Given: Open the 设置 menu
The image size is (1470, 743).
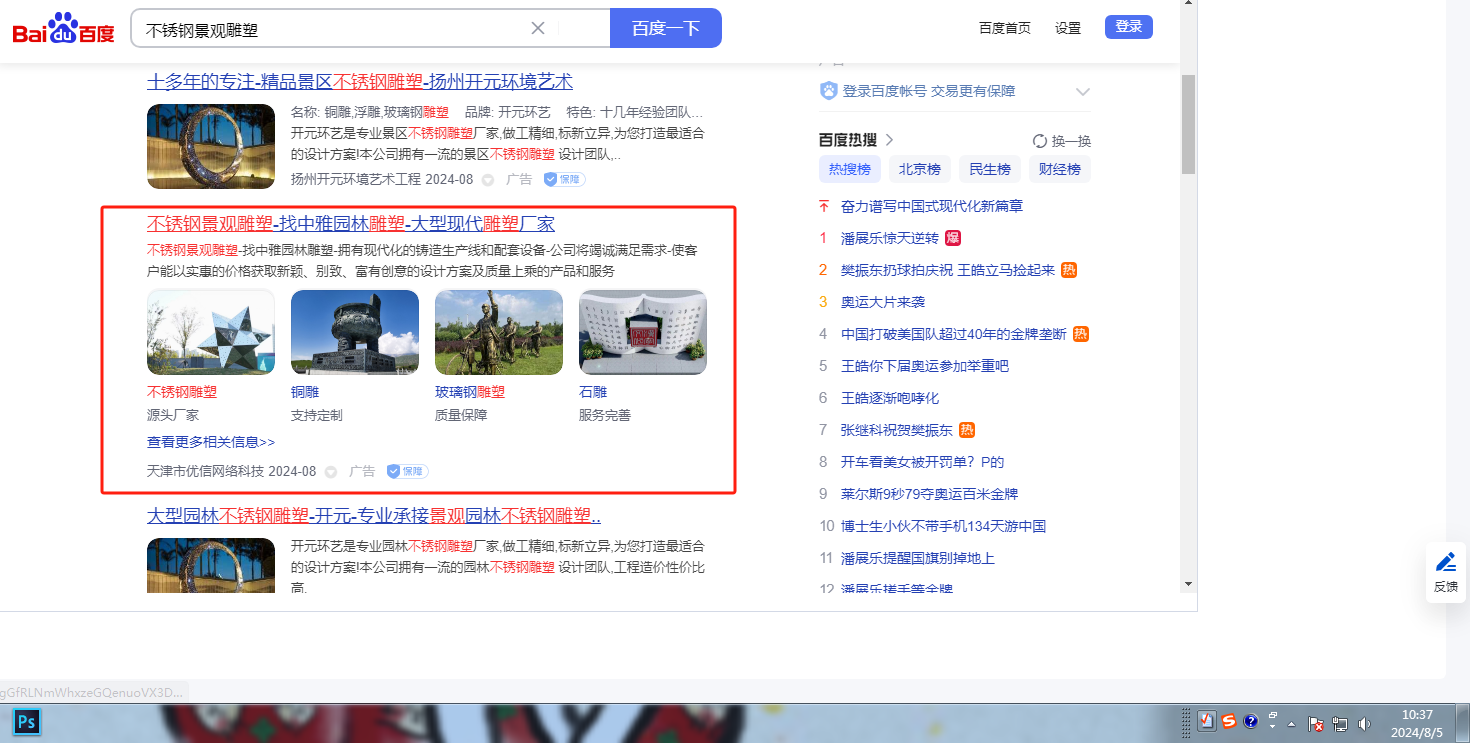Looking at the screenshot, I should click(x=1068, y=28).
